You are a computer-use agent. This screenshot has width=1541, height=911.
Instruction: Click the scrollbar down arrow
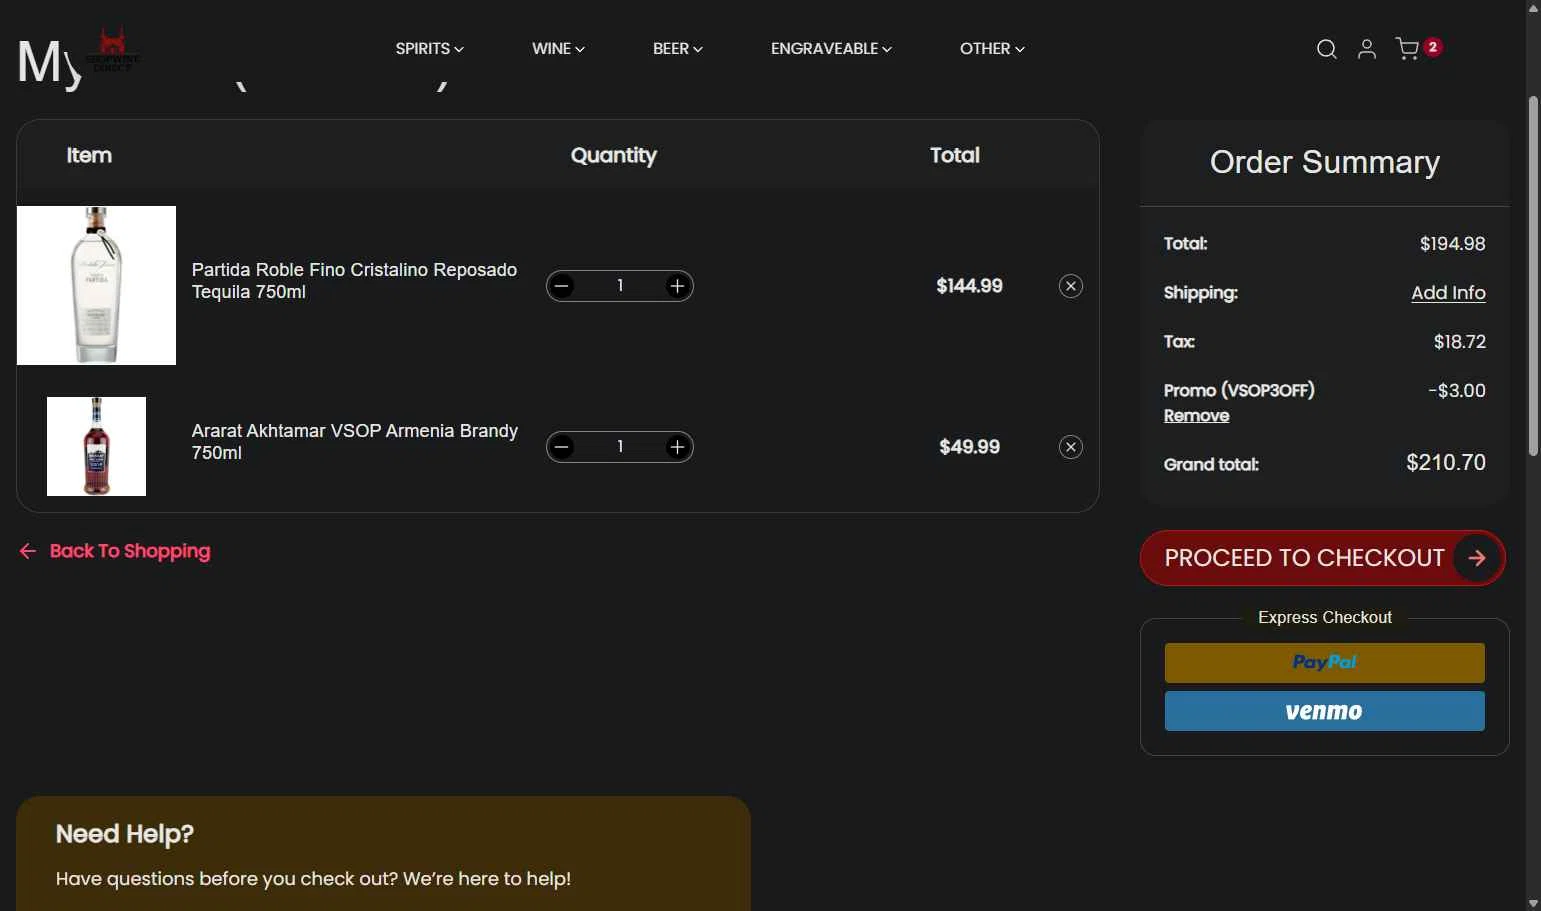click(x=1533, y=903)
